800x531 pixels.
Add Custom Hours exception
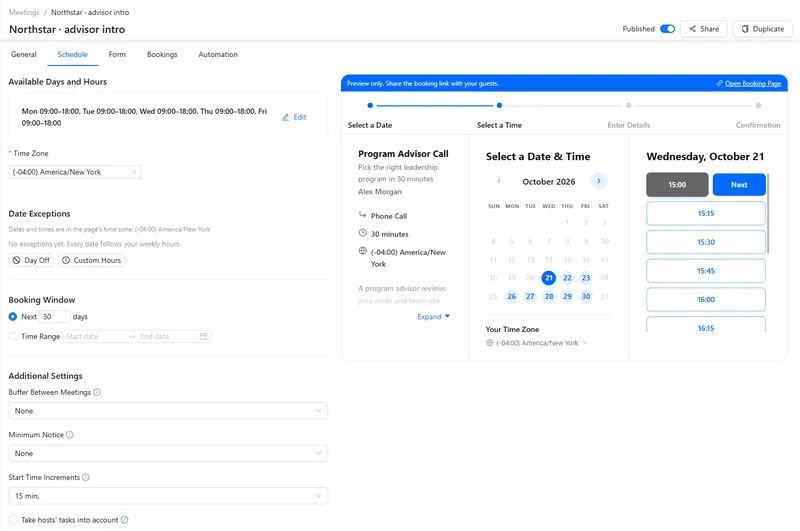(91, 260)
